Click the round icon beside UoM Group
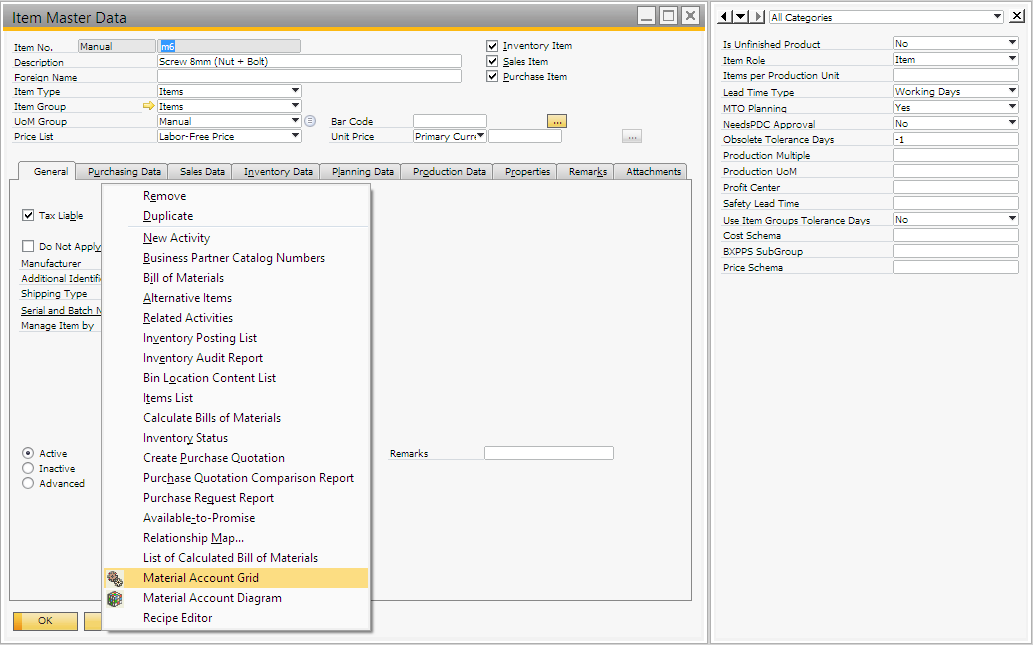Screen dimensions: 1033x645 310,121
